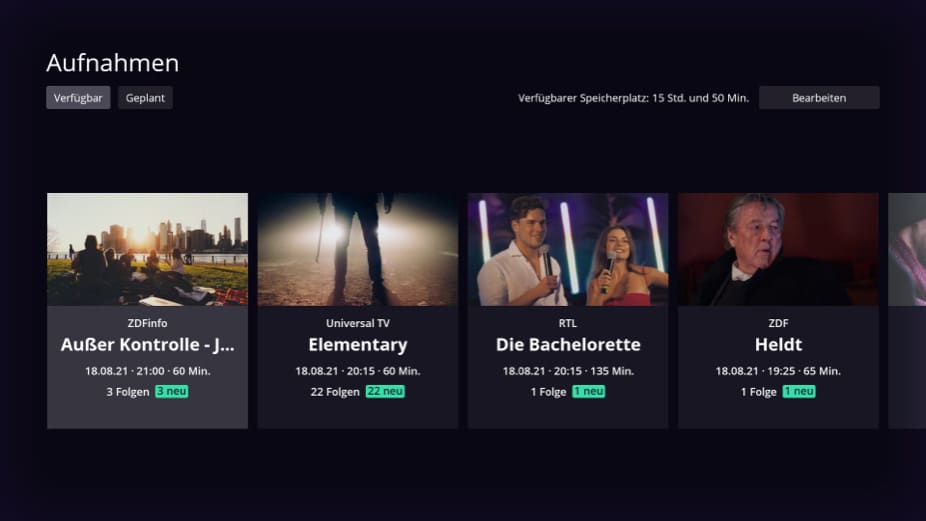This screenshot has width=926, height=521.
Task: Click the green "22 neu" badge
Action: 385,392
